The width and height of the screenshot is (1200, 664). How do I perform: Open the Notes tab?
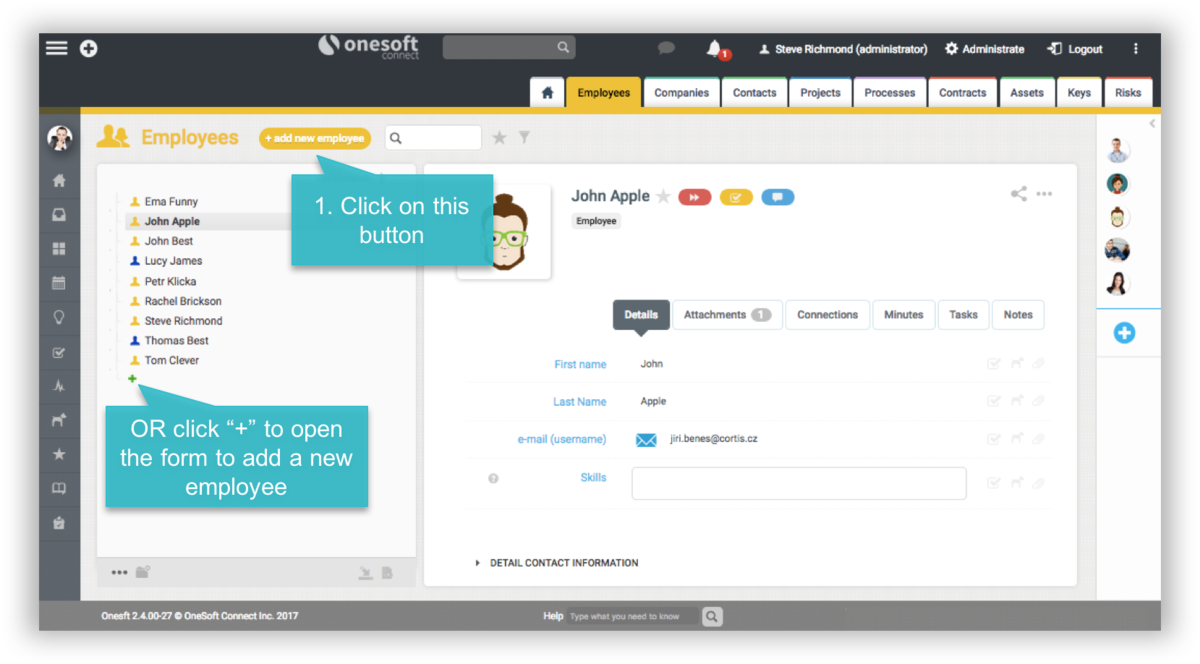click(x=1018, y=315)
